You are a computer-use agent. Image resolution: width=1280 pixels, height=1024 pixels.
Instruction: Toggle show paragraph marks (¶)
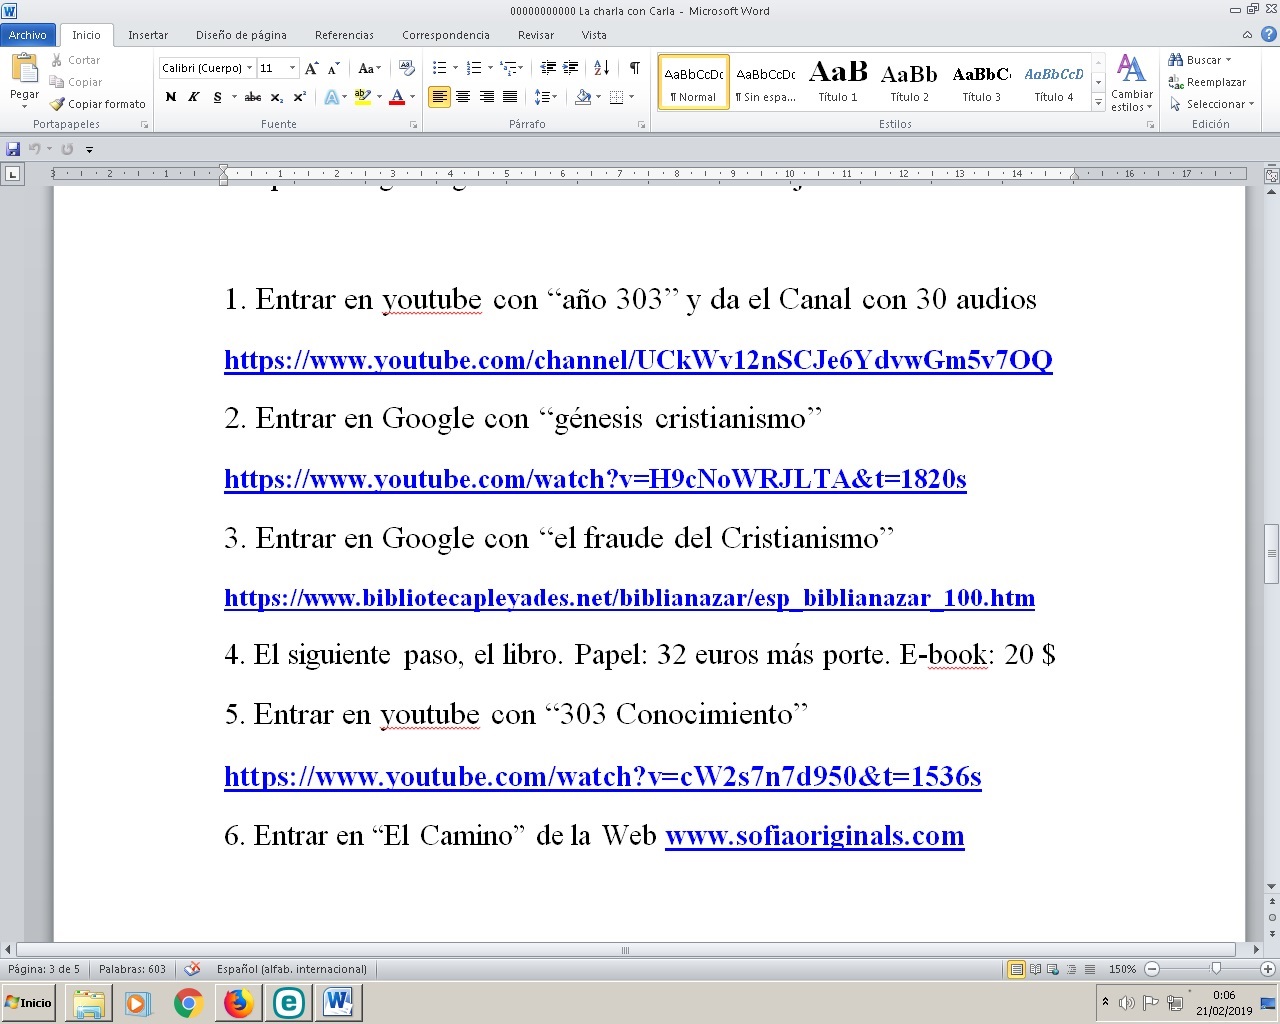pyautogui.click(x=634, y=68)
